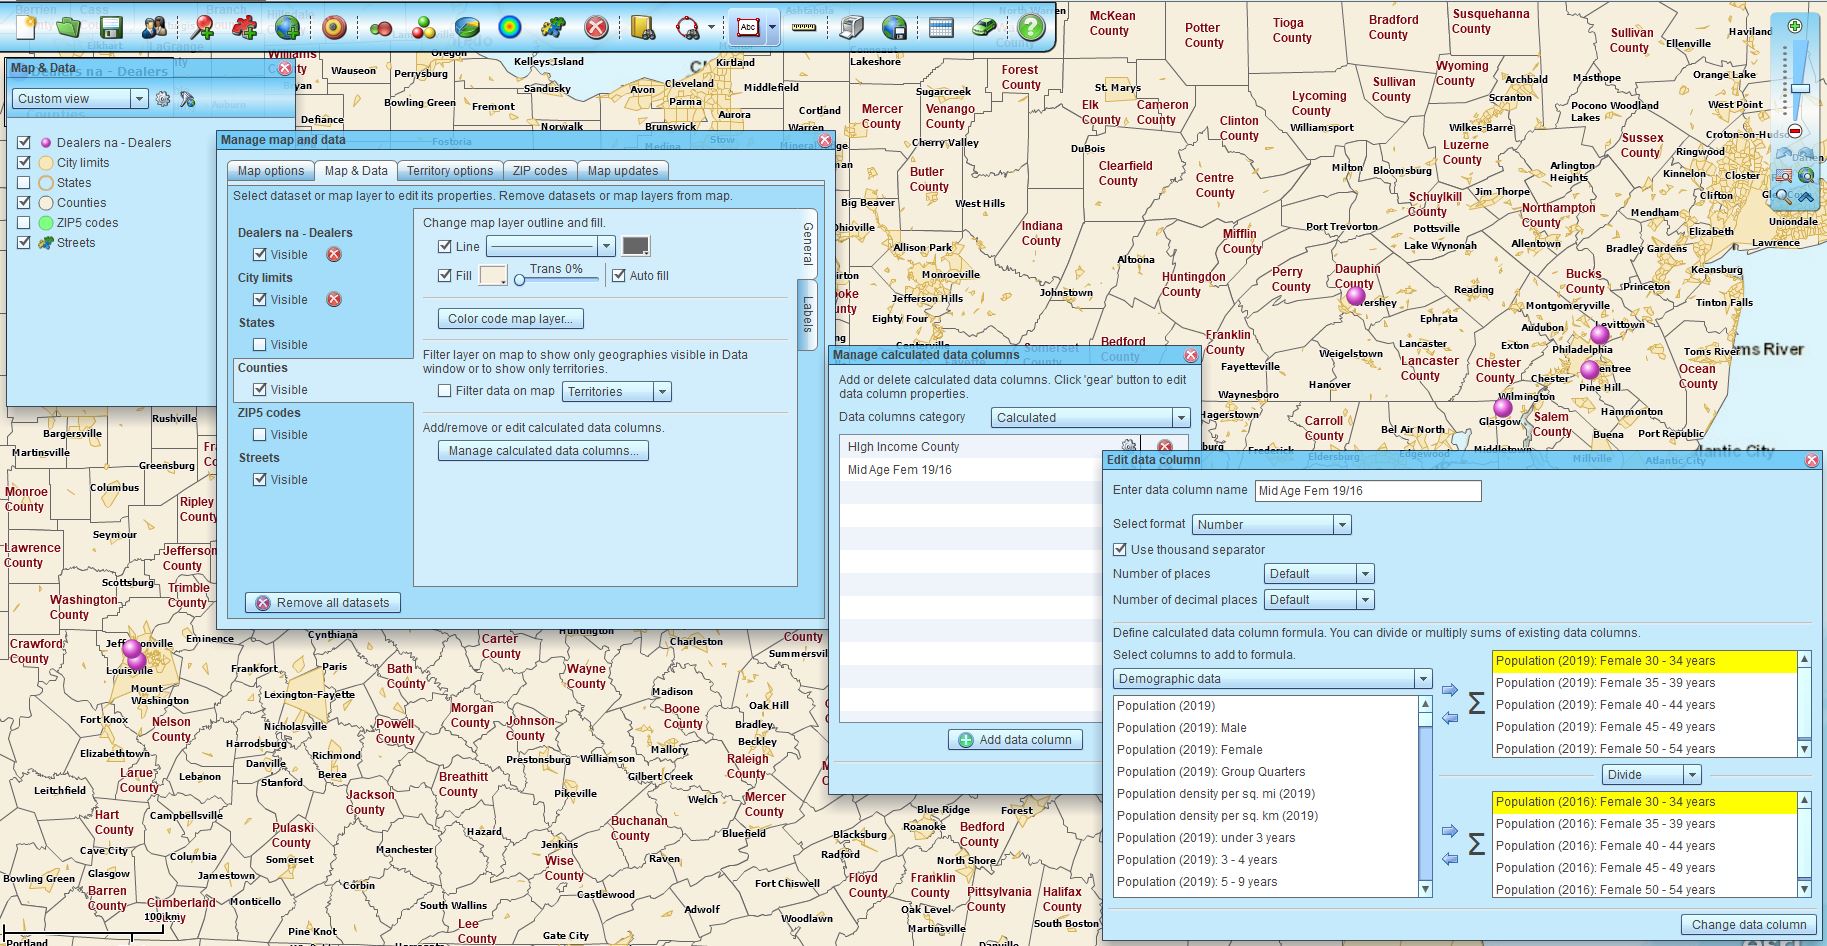Click the blue-green puzzle pieces territory icon
Screen dimensions: 1827x946
tap(553, 27)
